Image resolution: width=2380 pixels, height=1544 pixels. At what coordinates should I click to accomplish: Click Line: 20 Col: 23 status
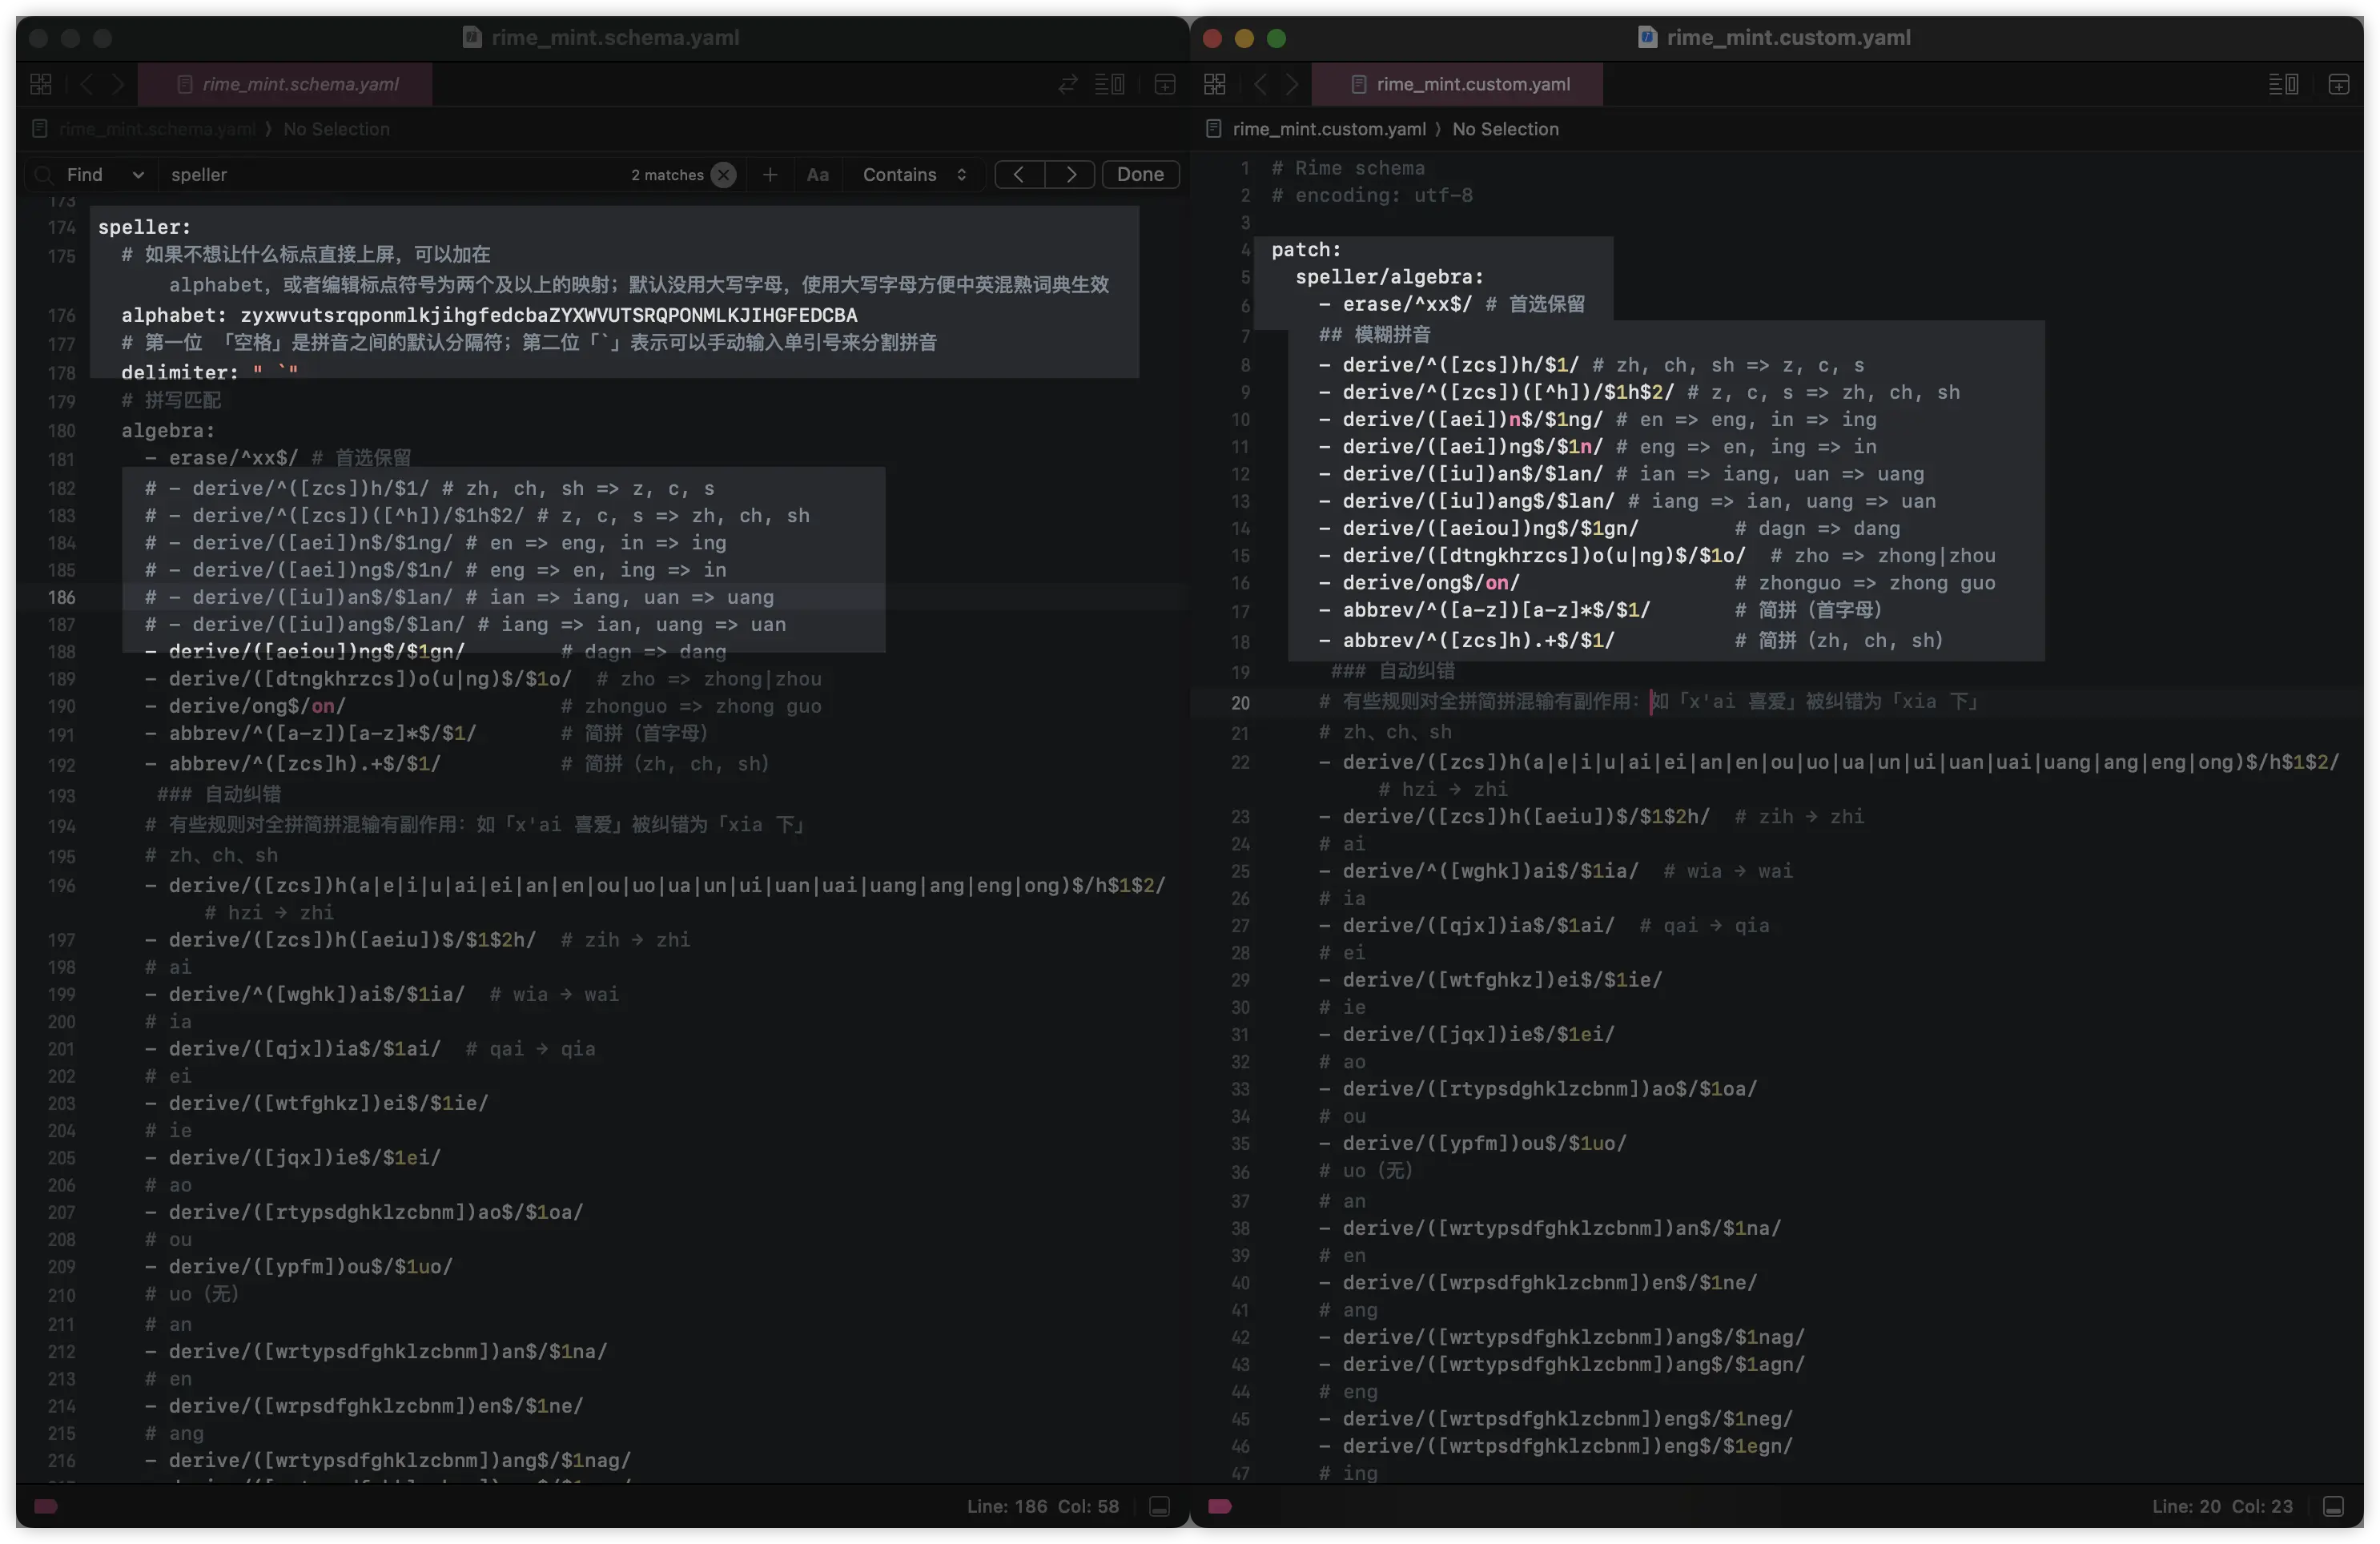click(x=2222, y=1506)
